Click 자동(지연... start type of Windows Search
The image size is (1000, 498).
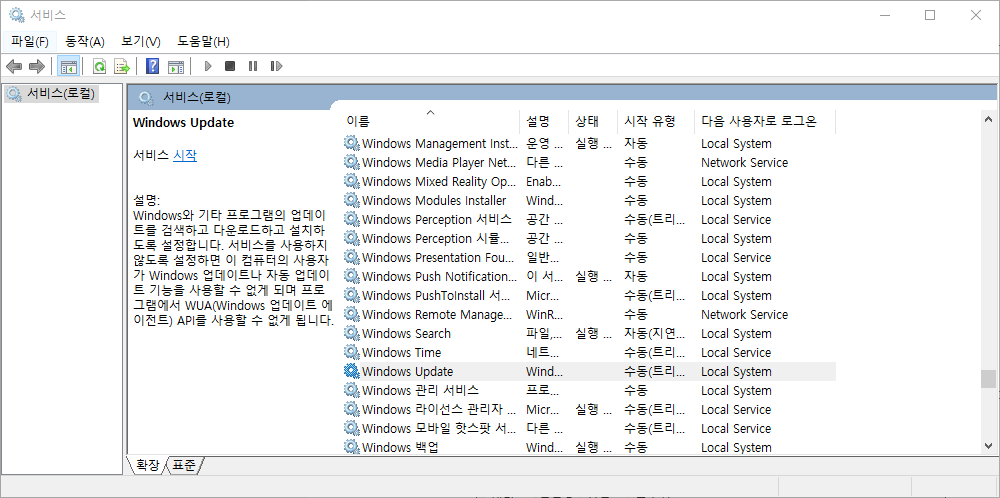(x=655, y=333)
